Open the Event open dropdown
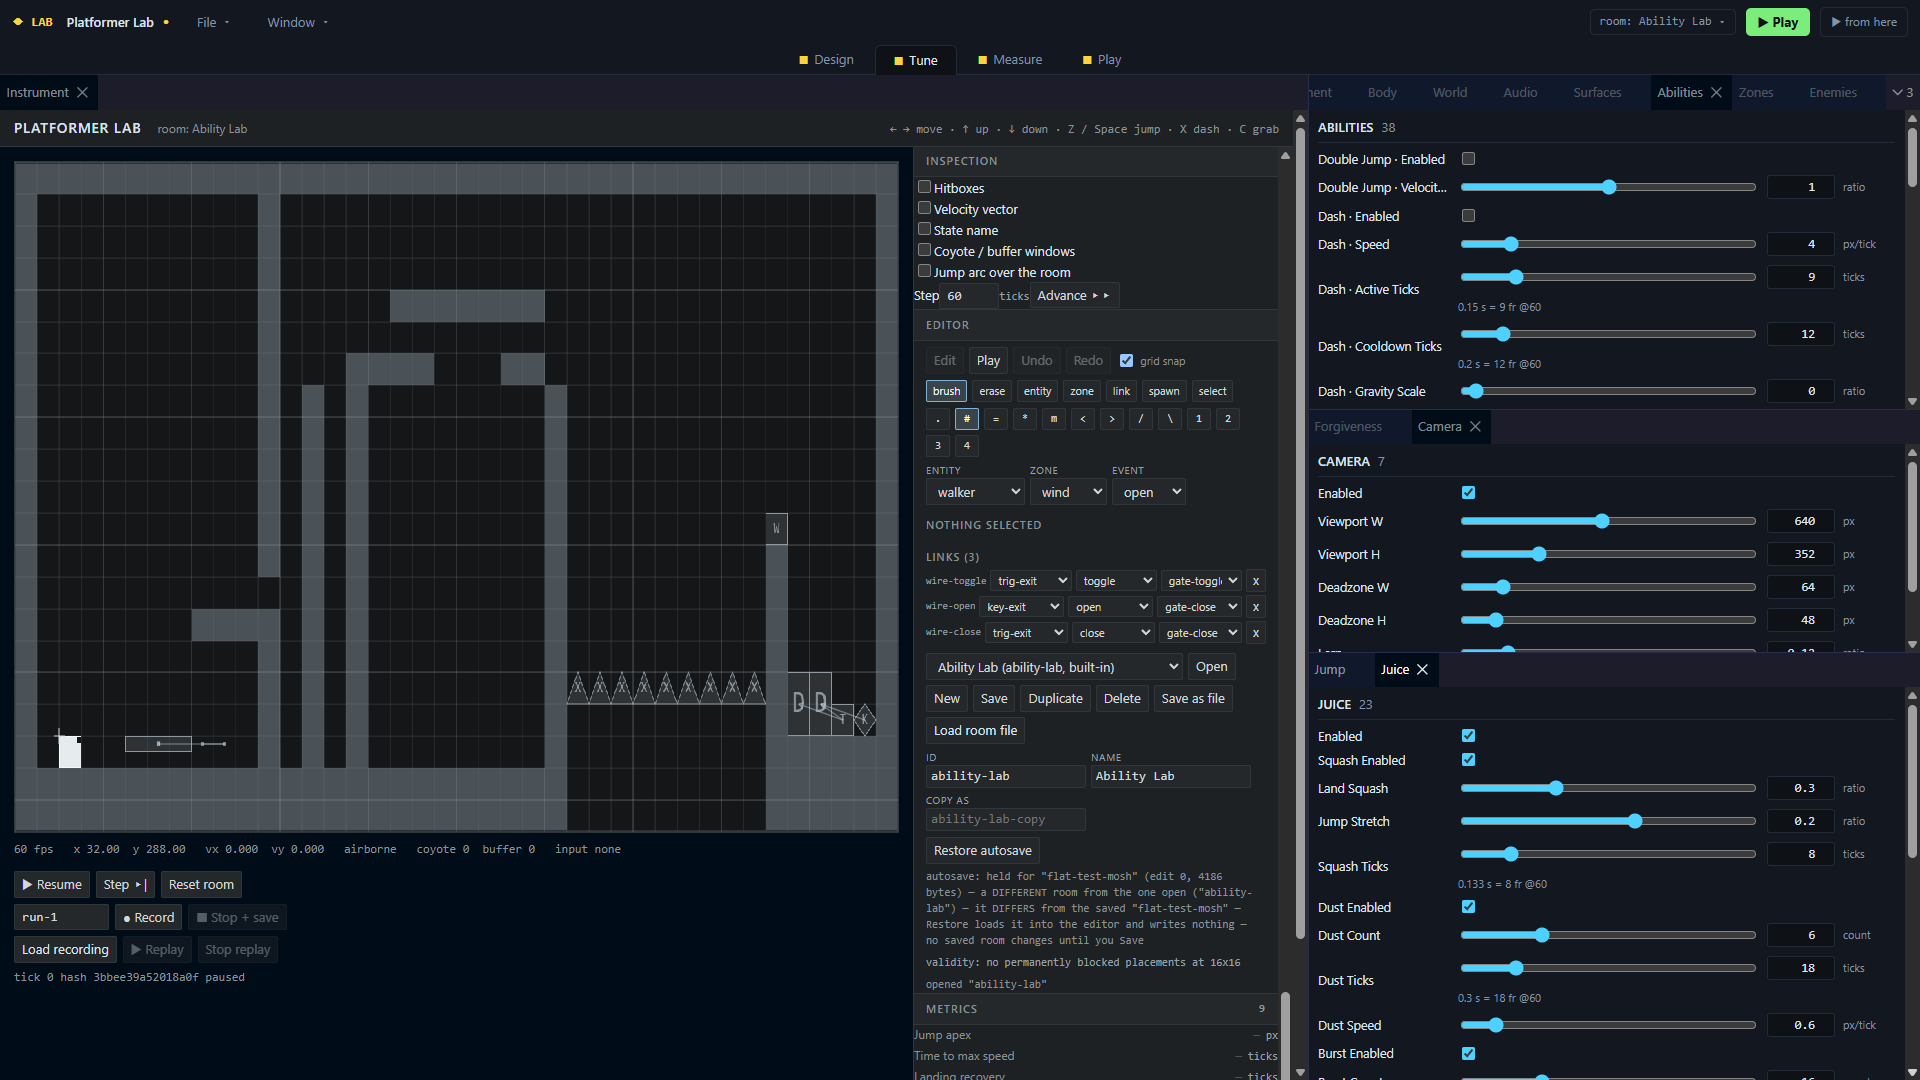Screen dimensions: 1920x1080 [x=1149, y=492]
